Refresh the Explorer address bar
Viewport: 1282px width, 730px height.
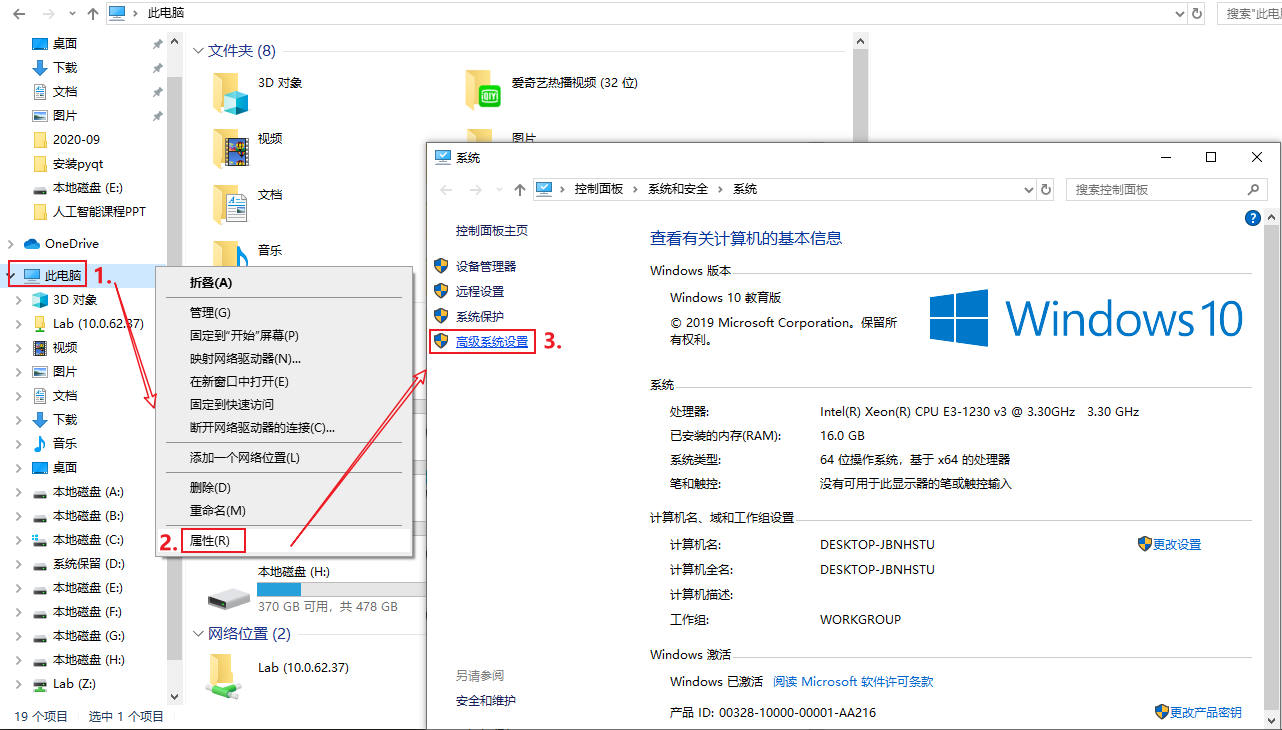[1197, 13]
